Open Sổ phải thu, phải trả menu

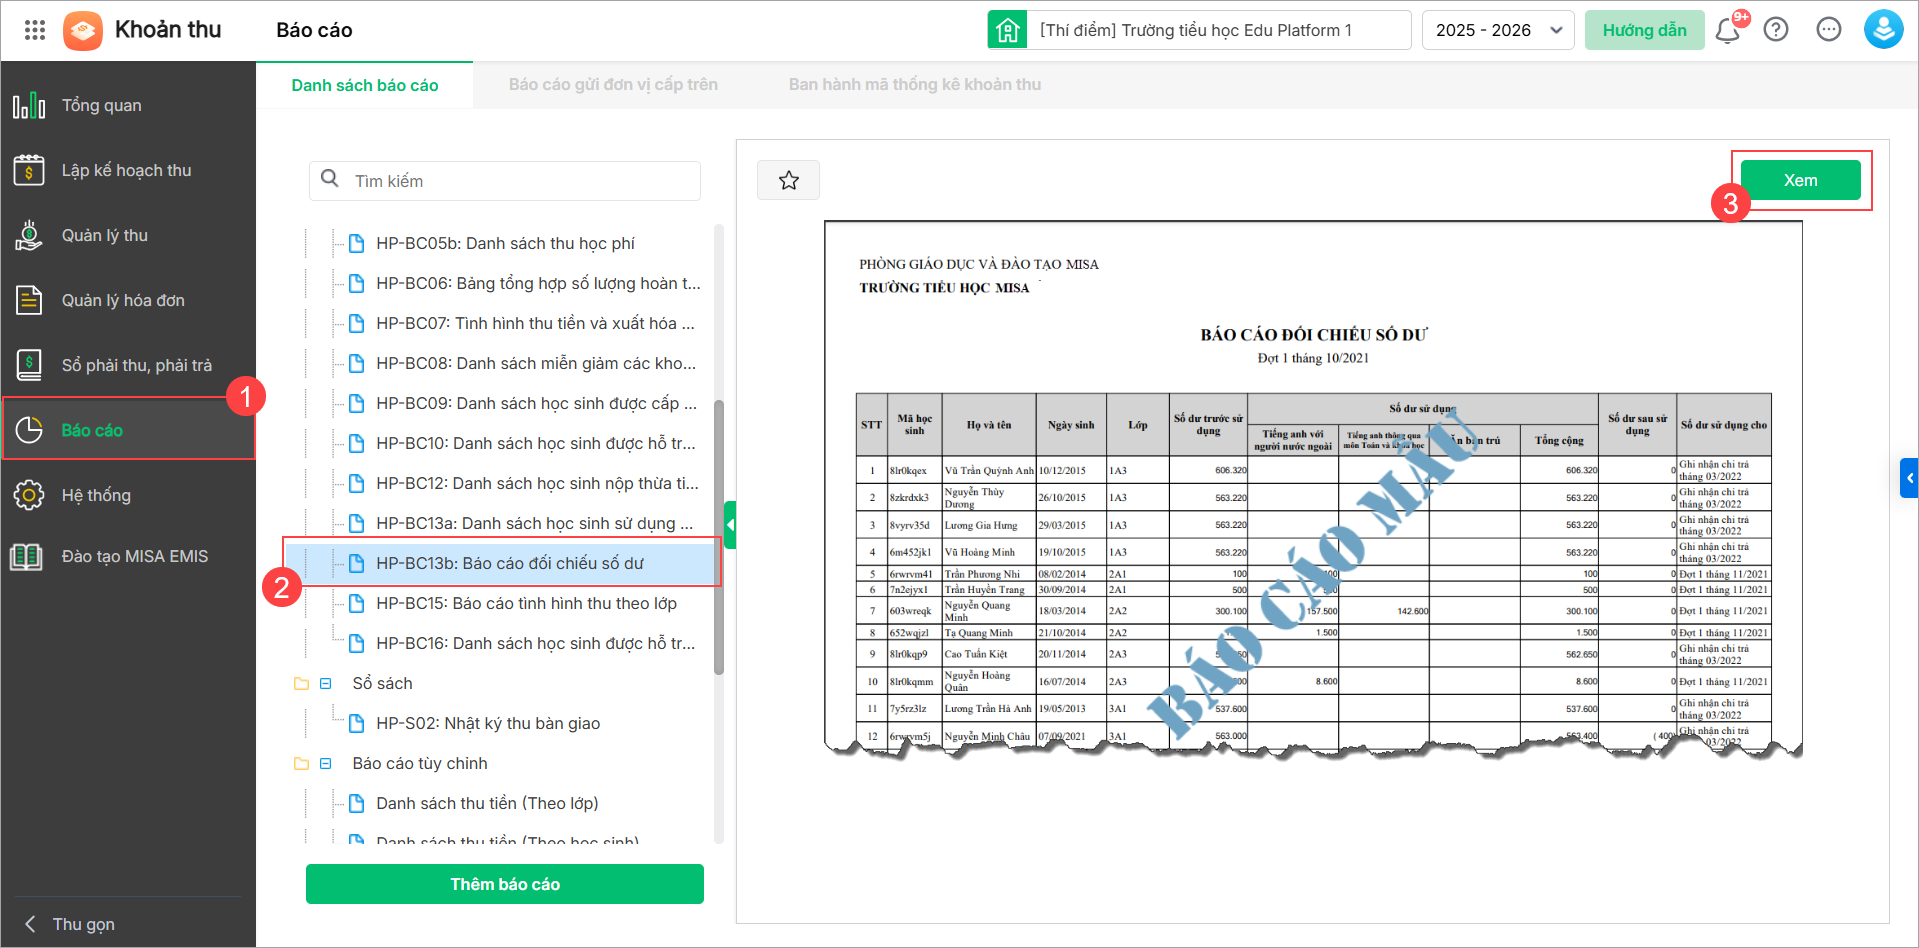(128, 365)
